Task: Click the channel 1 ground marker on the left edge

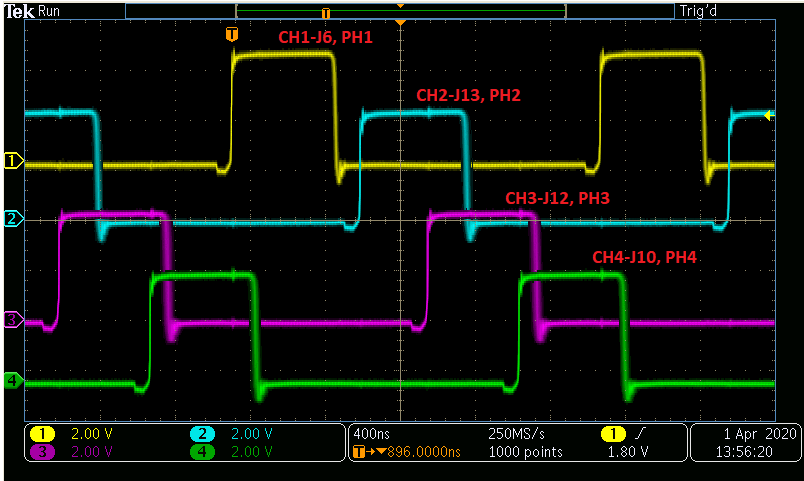Action: 13,161
